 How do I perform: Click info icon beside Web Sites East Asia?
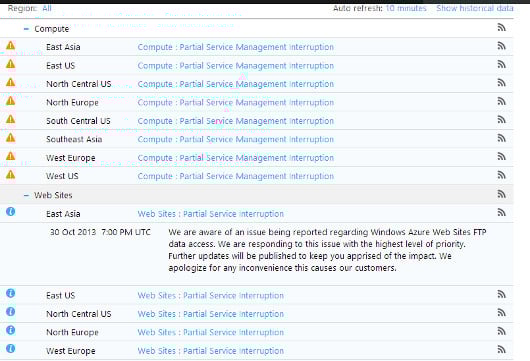(10, 212)
